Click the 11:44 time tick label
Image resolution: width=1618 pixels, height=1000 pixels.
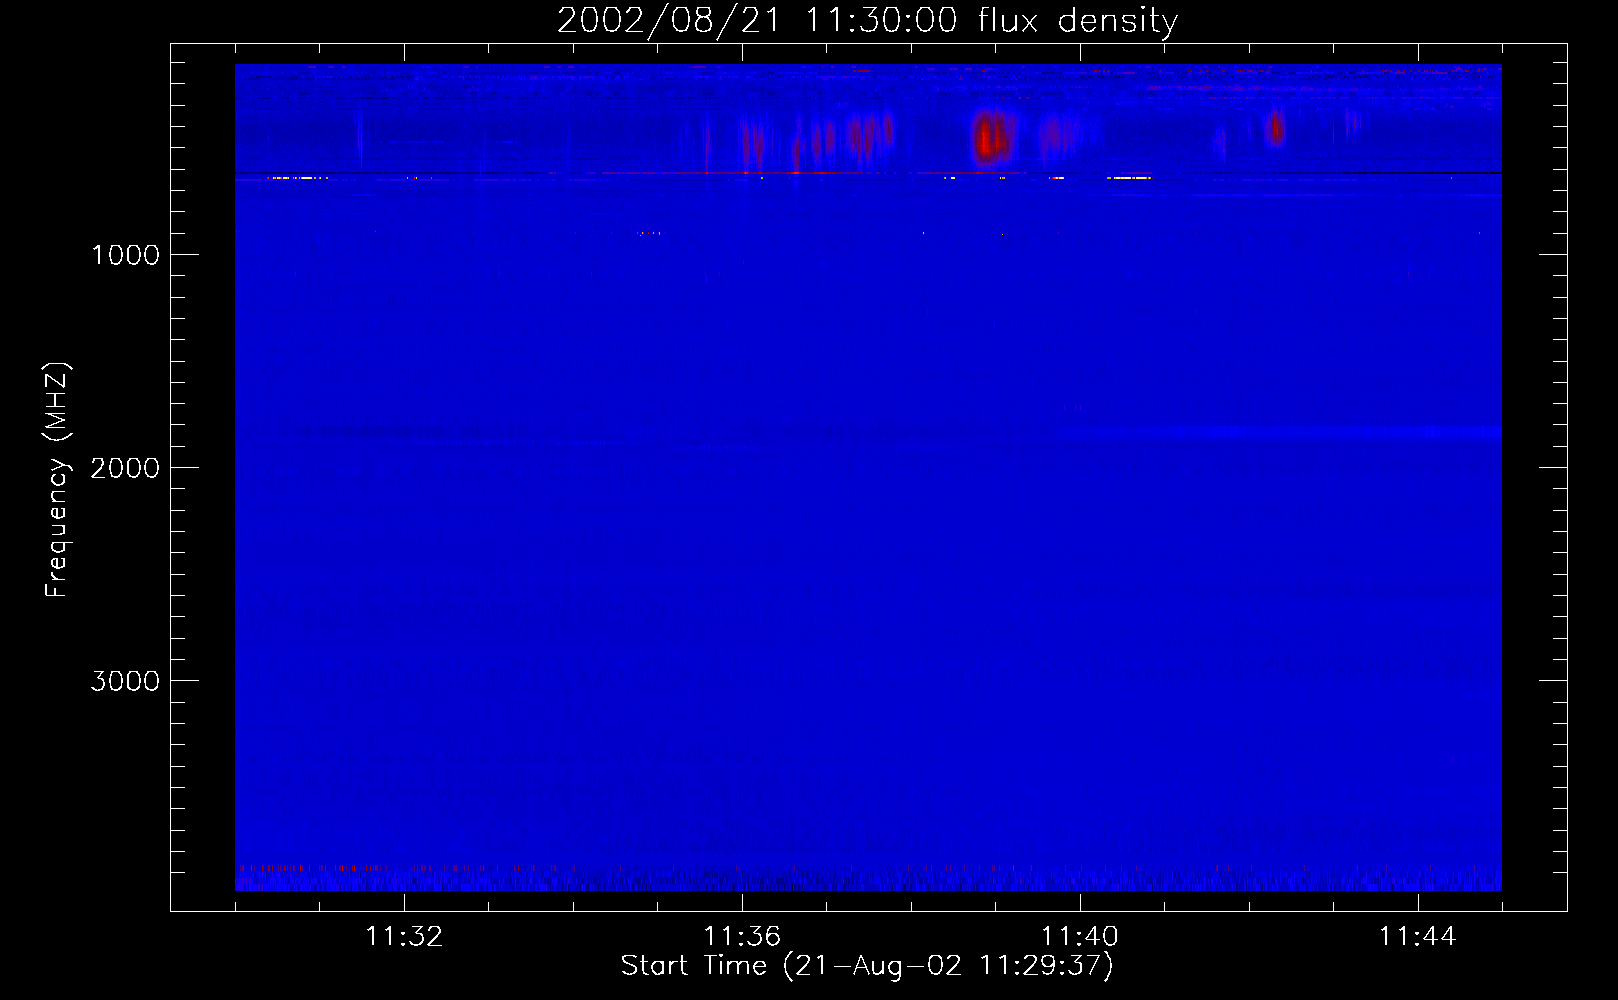point(1418,937)
